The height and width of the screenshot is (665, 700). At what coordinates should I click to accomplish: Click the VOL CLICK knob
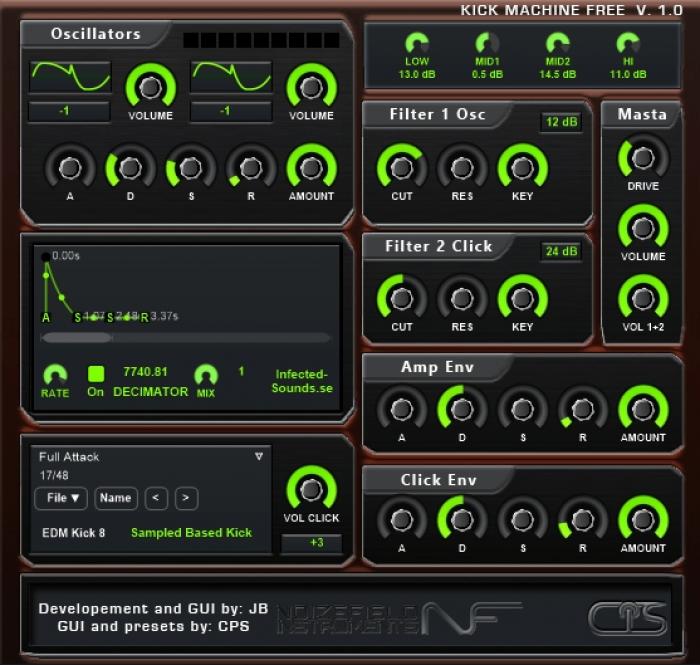(311, 489)
